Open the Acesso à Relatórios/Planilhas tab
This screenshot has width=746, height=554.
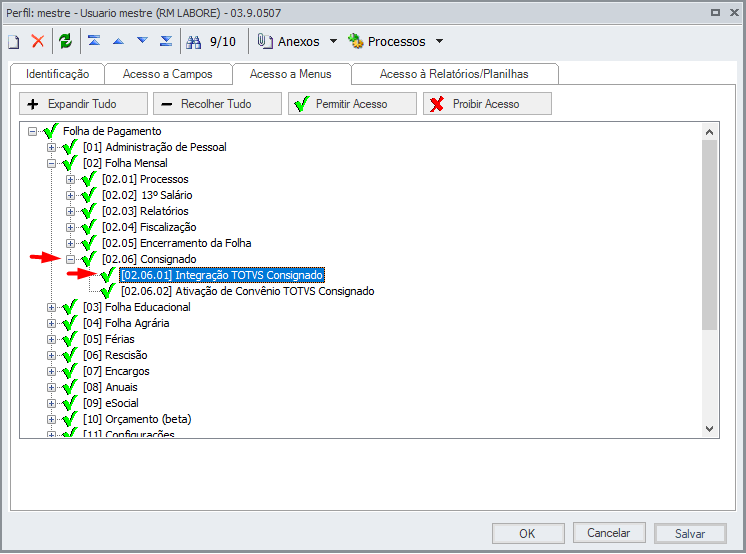[x=454, y=74]
